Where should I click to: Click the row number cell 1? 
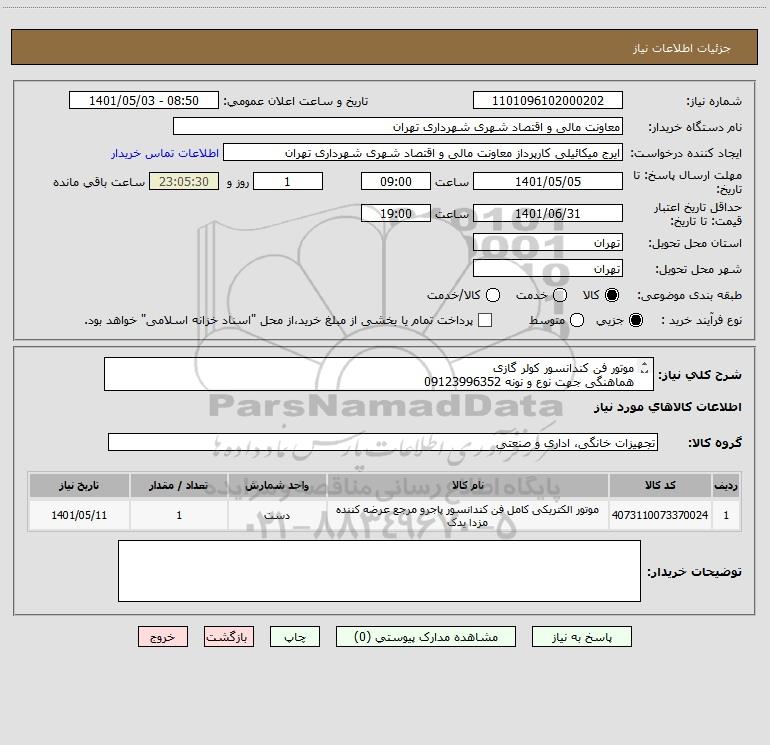[x=726, y=515]
